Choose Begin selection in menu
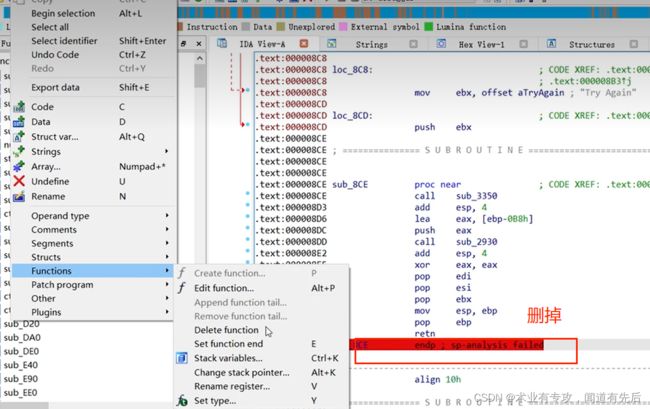Viewport: 650px width, 409px height. coord(63,13)
